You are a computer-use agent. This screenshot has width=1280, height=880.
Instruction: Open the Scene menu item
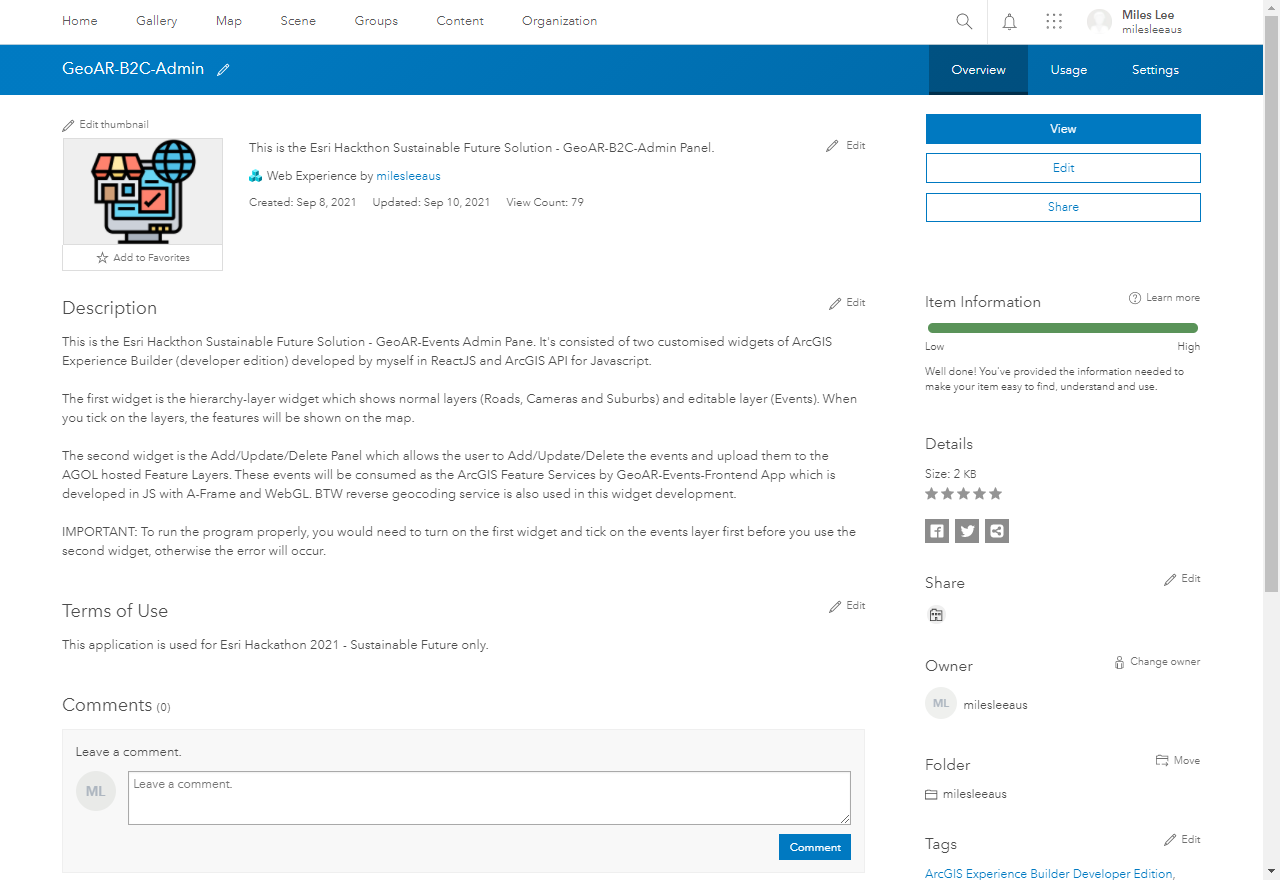298,21
